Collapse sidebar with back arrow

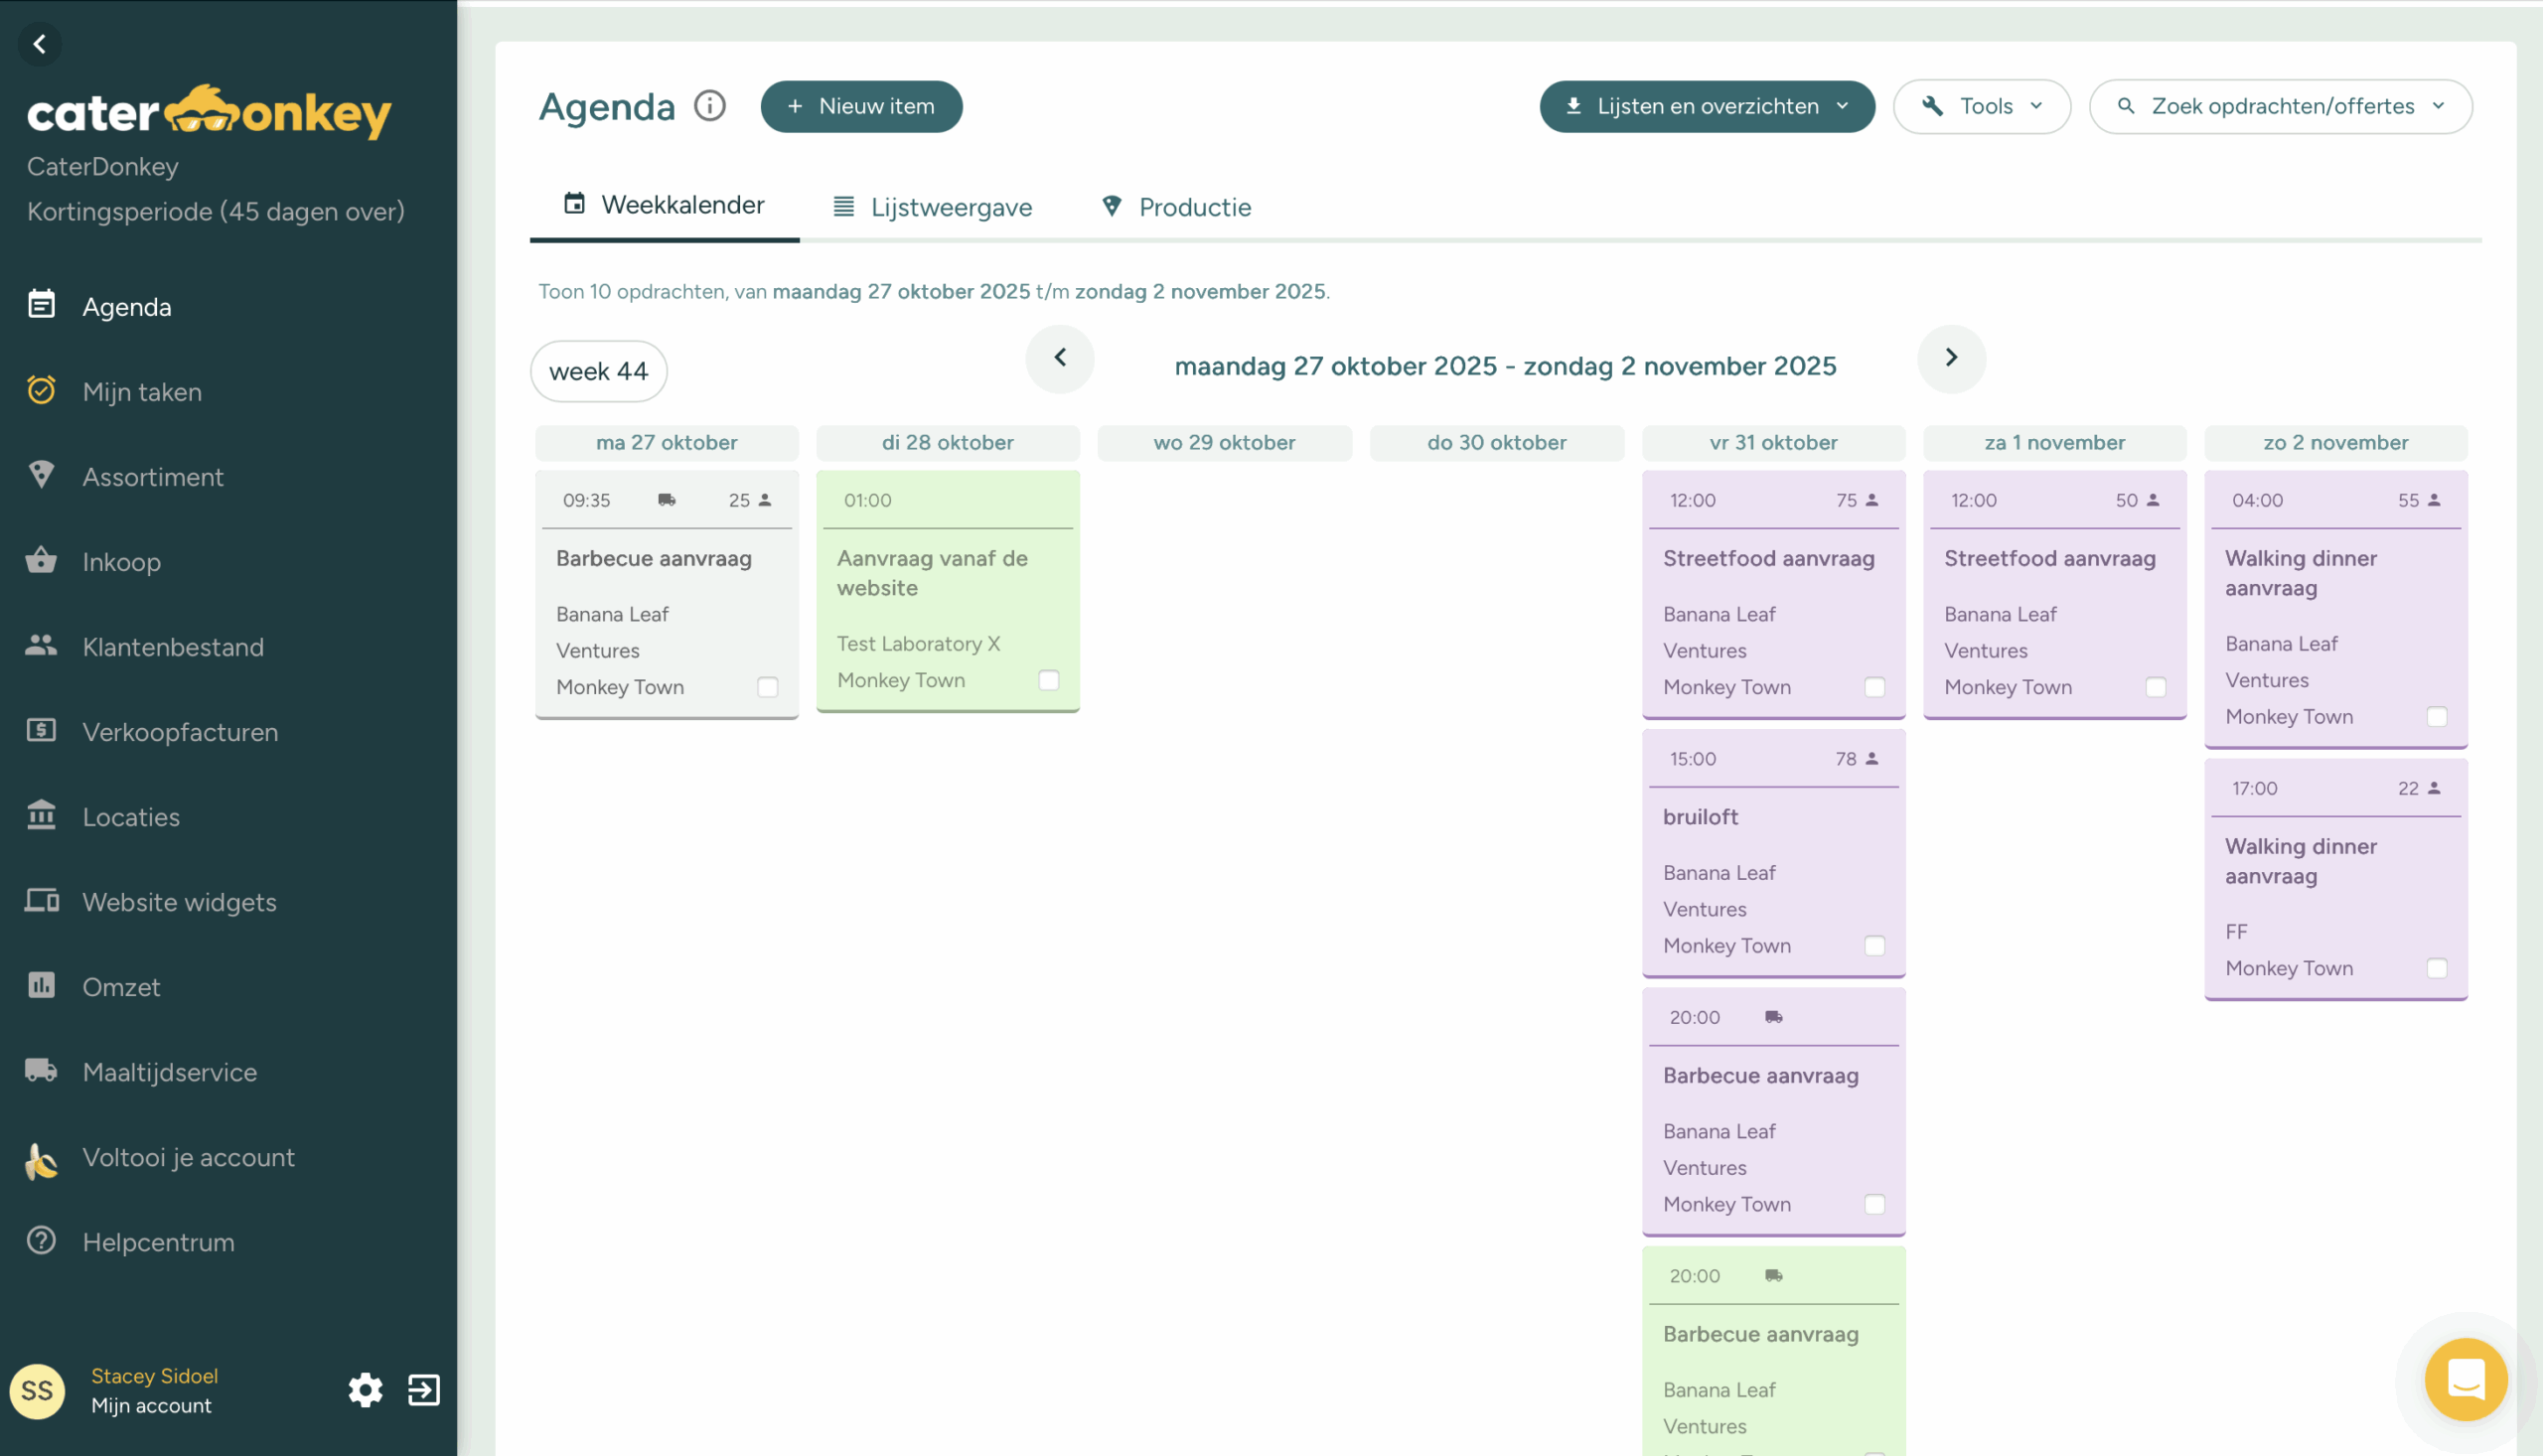pos(40,44)
